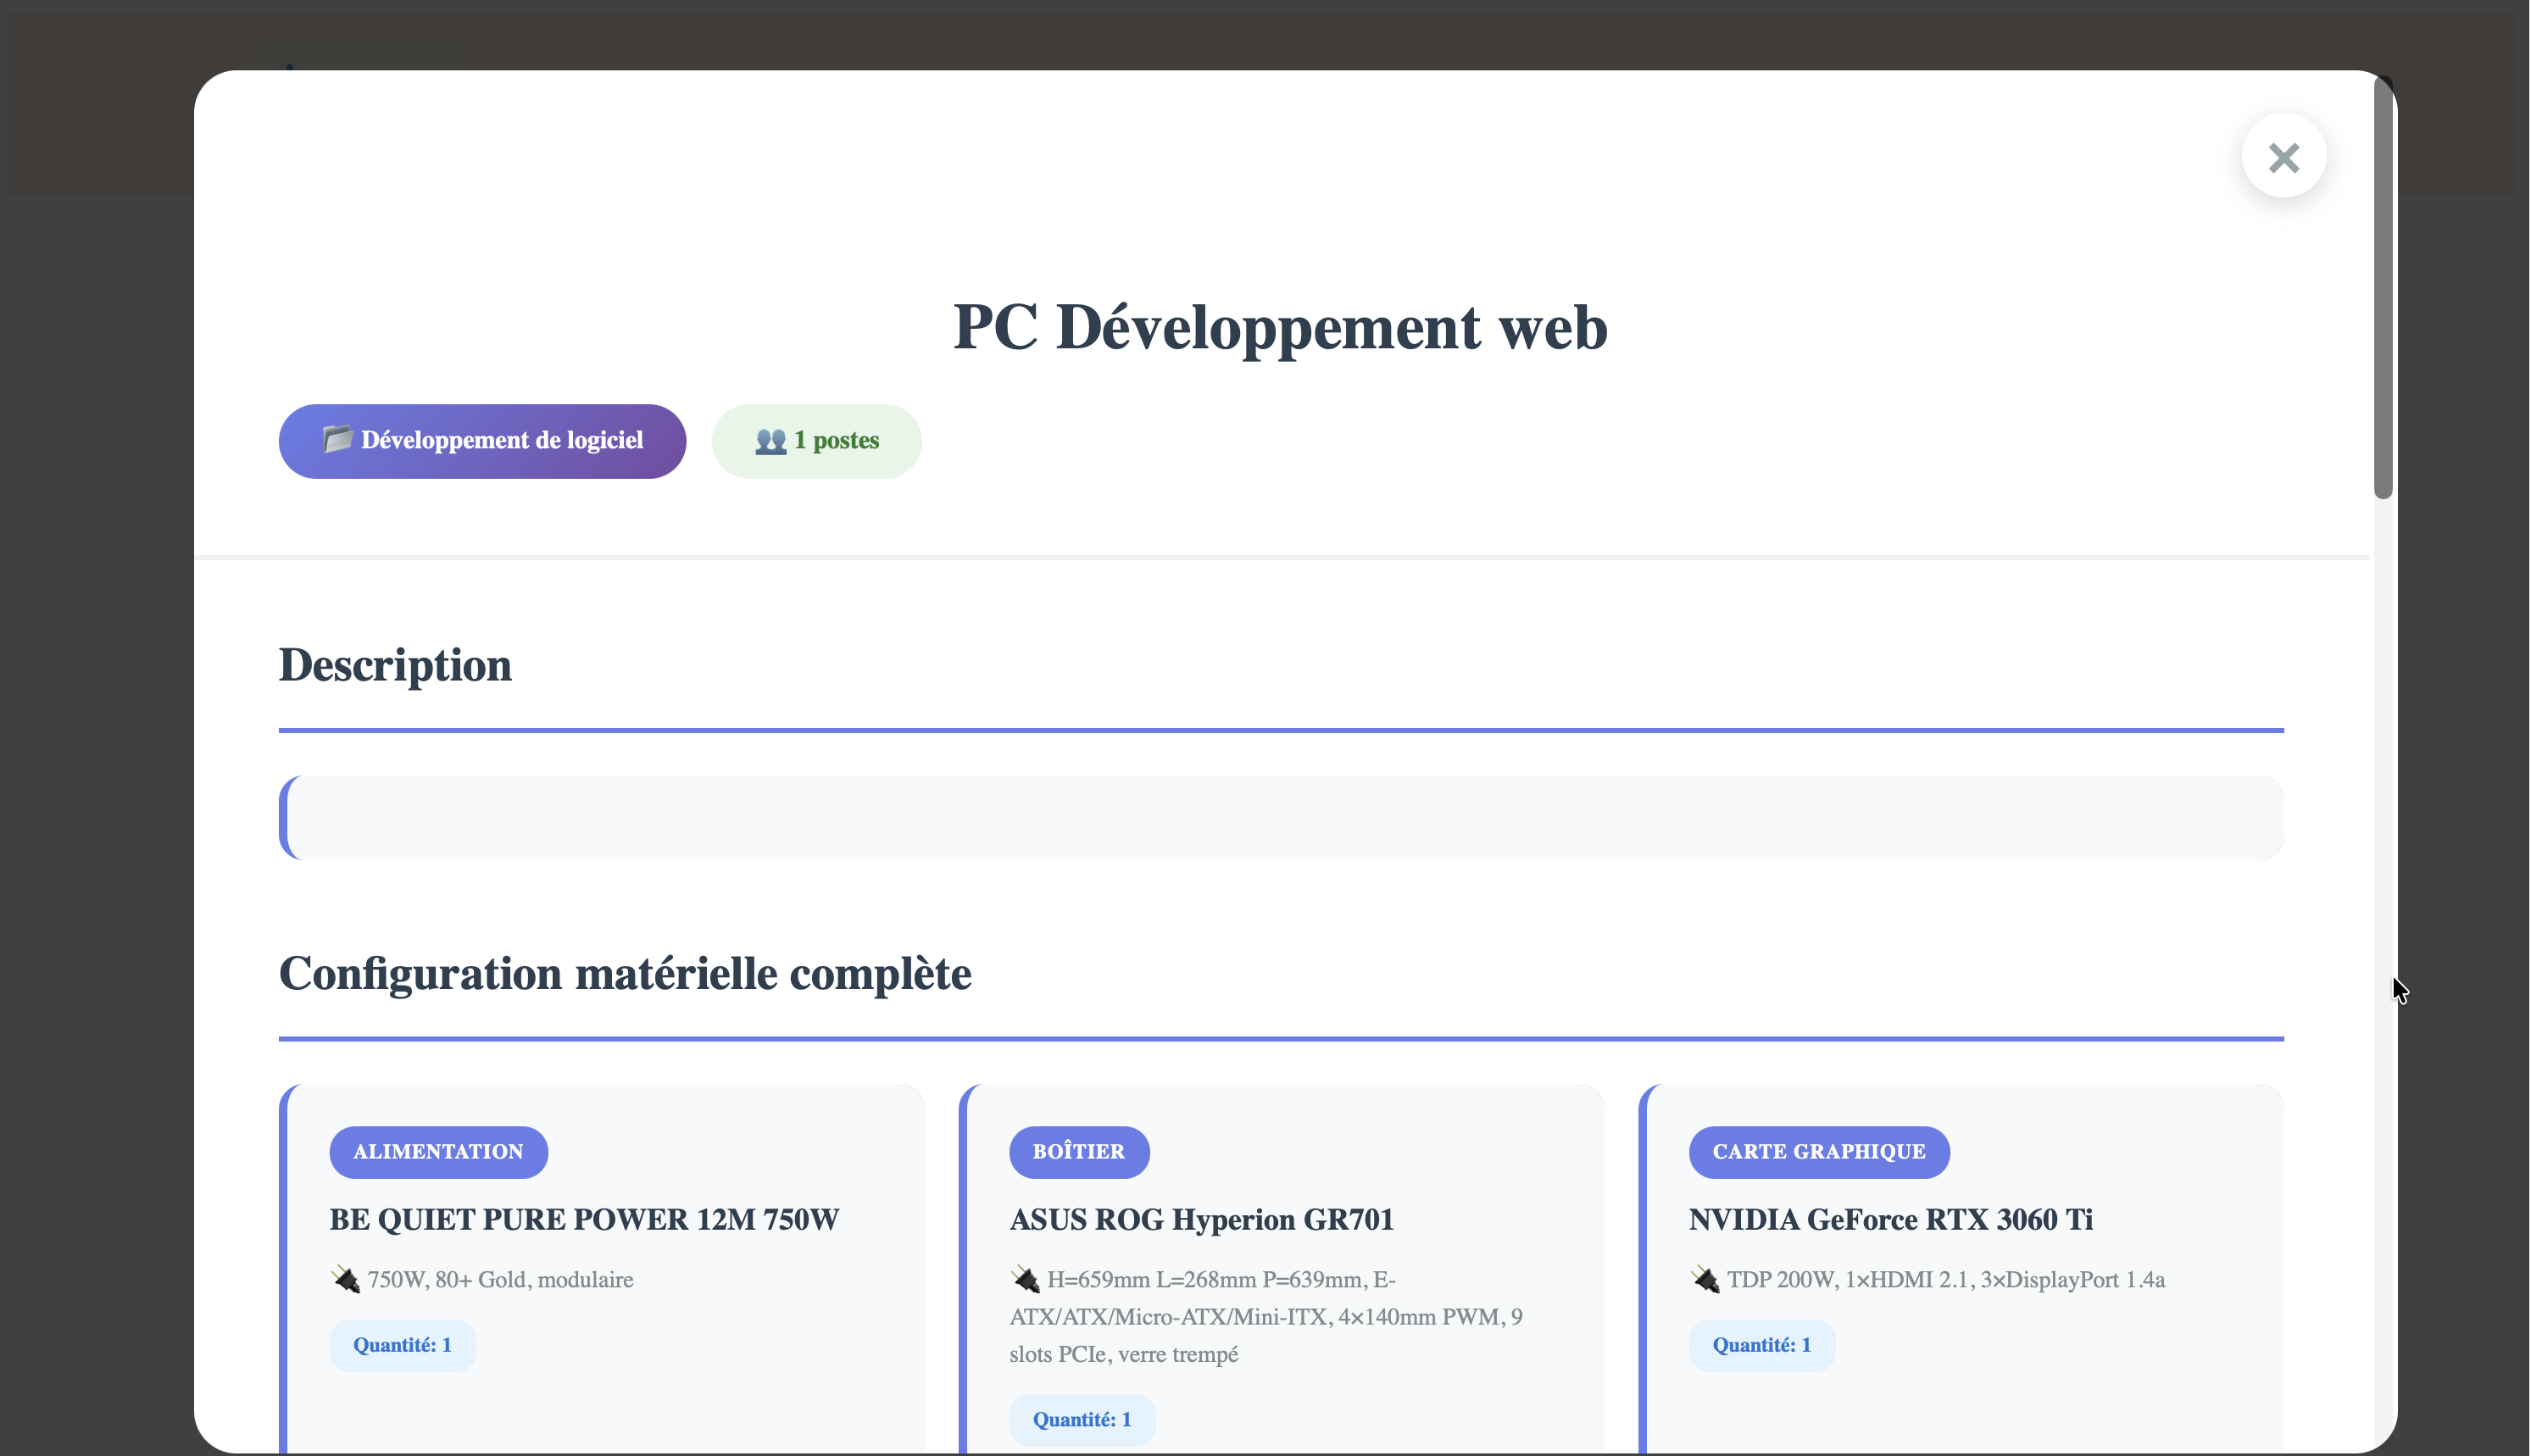
Task: Select the Développement de logiciel category badge
Action: click(x=482, y=441)
